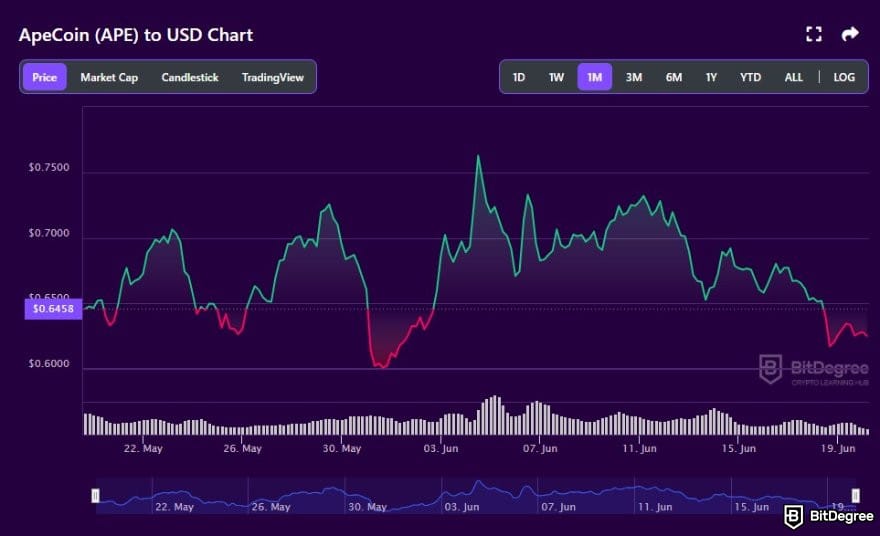Click the 03. Jun label in navigator

(462, 507)
